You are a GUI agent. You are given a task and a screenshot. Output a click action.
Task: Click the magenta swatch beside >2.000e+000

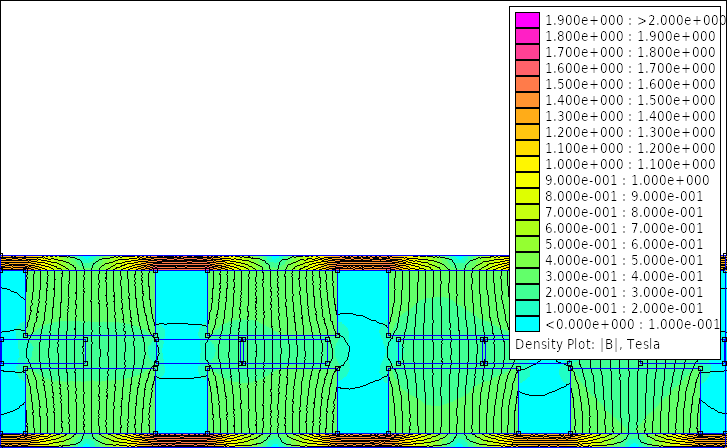[527, 20]
